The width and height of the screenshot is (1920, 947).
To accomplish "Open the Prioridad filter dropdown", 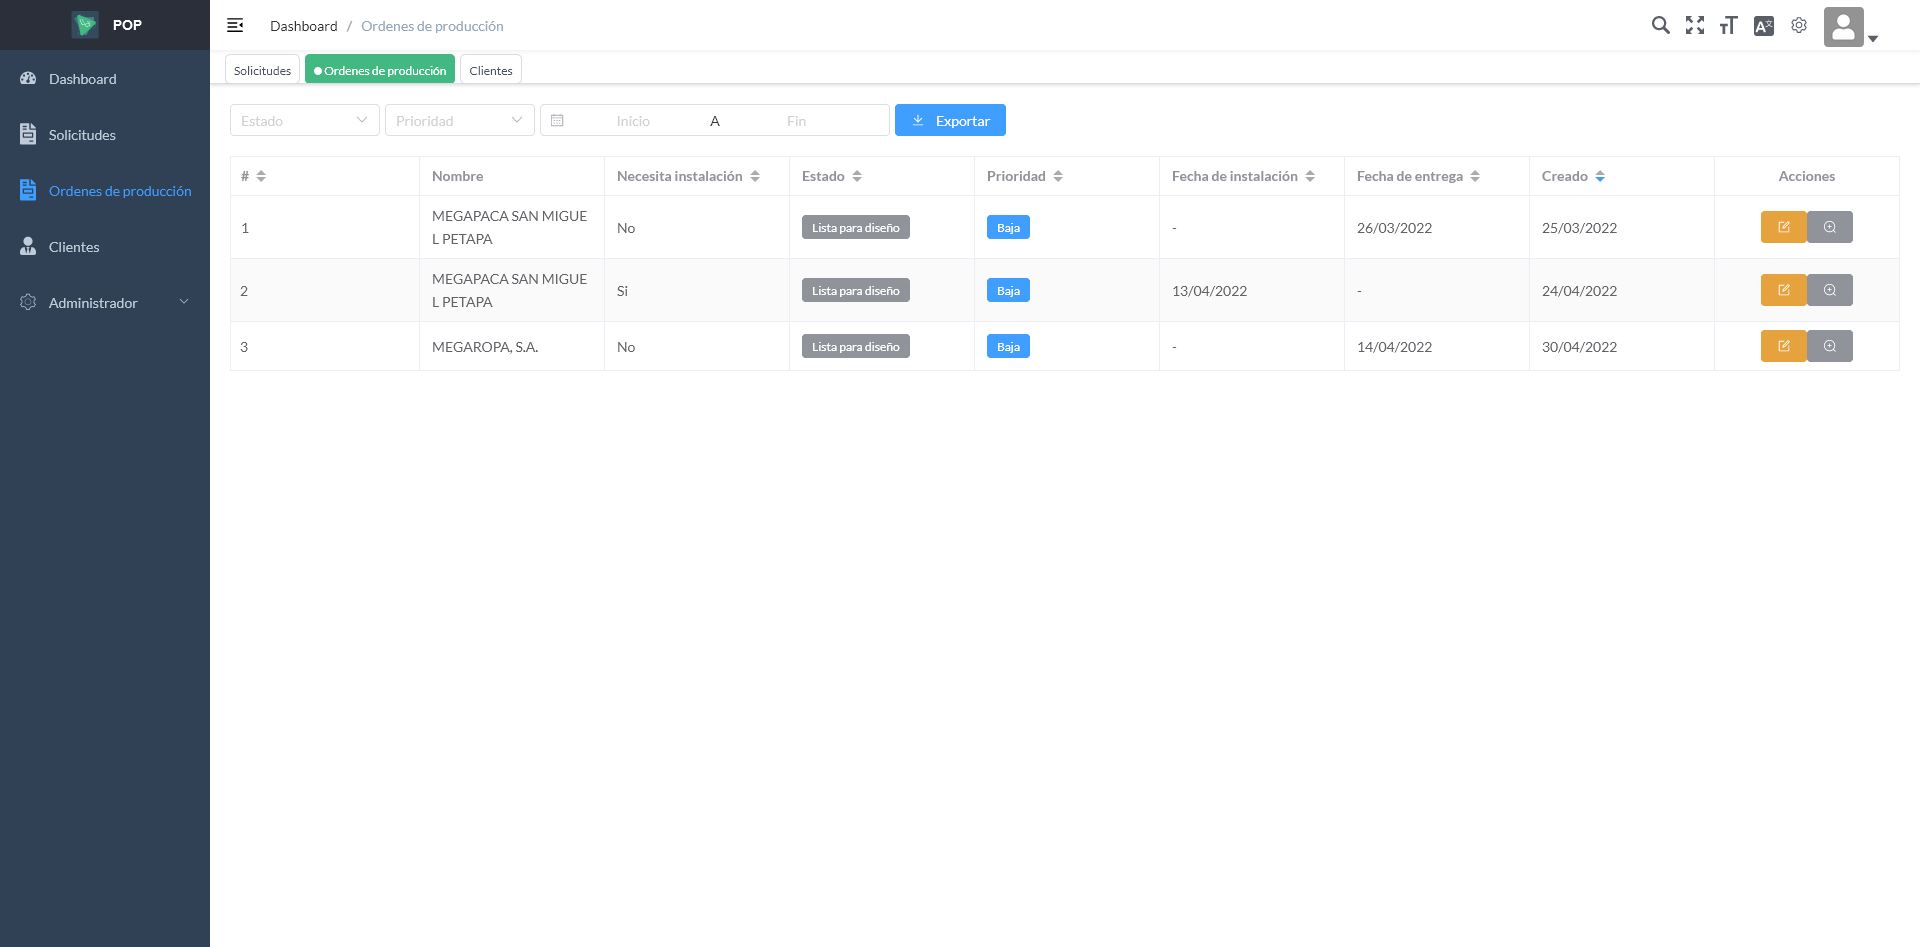I will 459,120.
